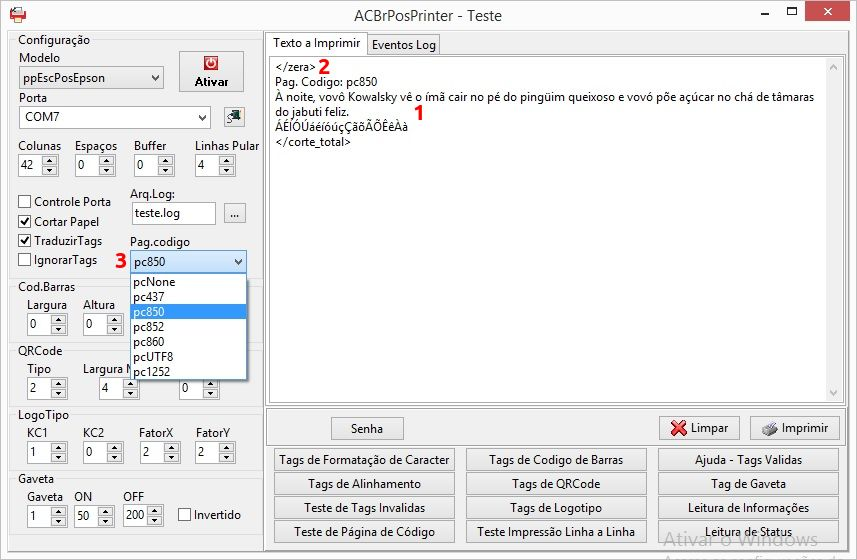Increase LogoTipo FatorX value
This screenshot has width=857, height=560.
[x=171, y=447]
